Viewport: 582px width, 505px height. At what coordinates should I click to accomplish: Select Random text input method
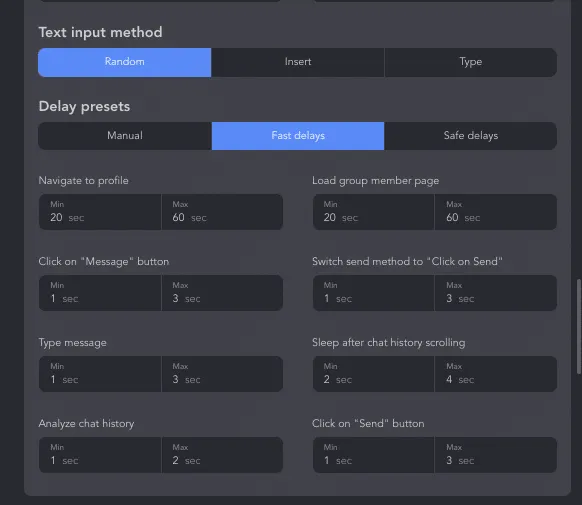[x=124, y=62]
